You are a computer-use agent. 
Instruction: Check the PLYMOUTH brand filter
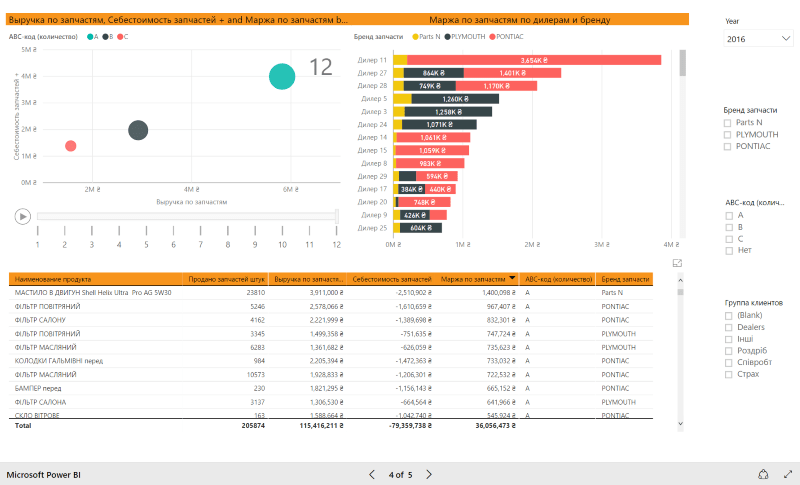coord(728,135)
